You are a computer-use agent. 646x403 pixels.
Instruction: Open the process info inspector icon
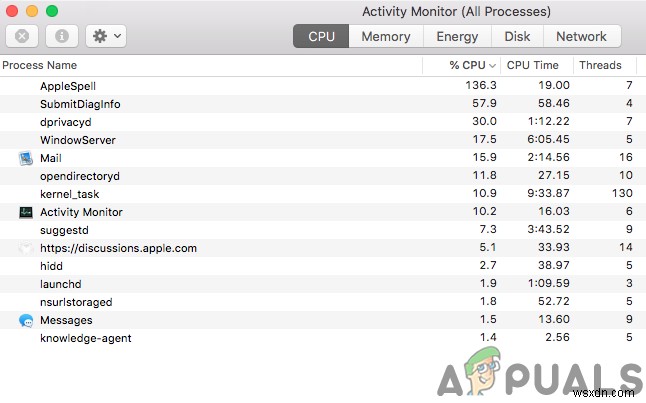pyautogui.click(x=62, y=36)
